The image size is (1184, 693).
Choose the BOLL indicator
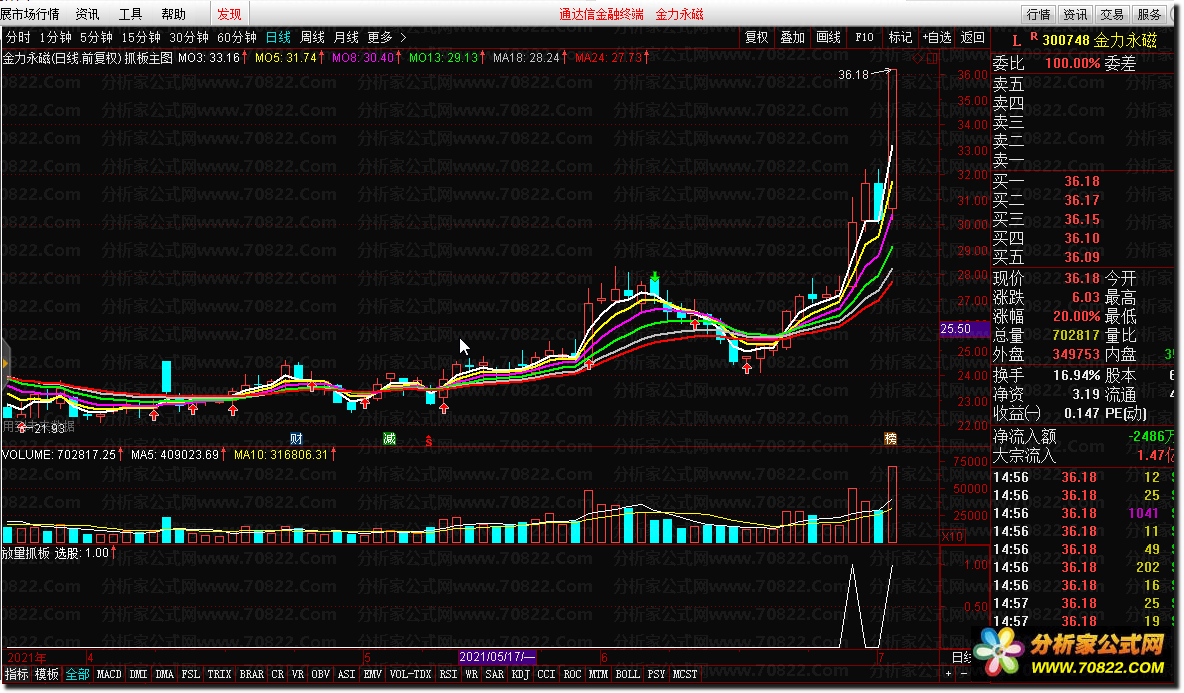pos(627,674)
